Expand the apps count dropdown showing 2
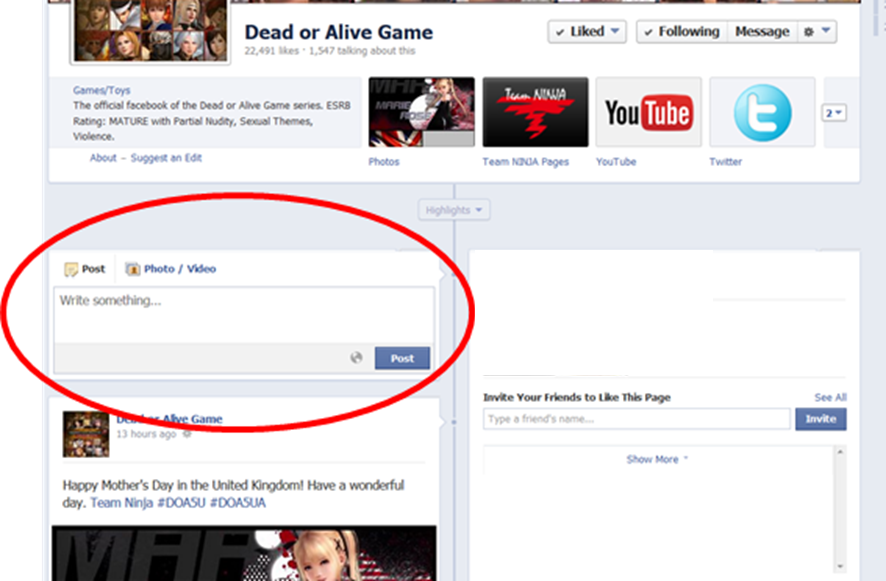886x581 pixels. (833, 113)
